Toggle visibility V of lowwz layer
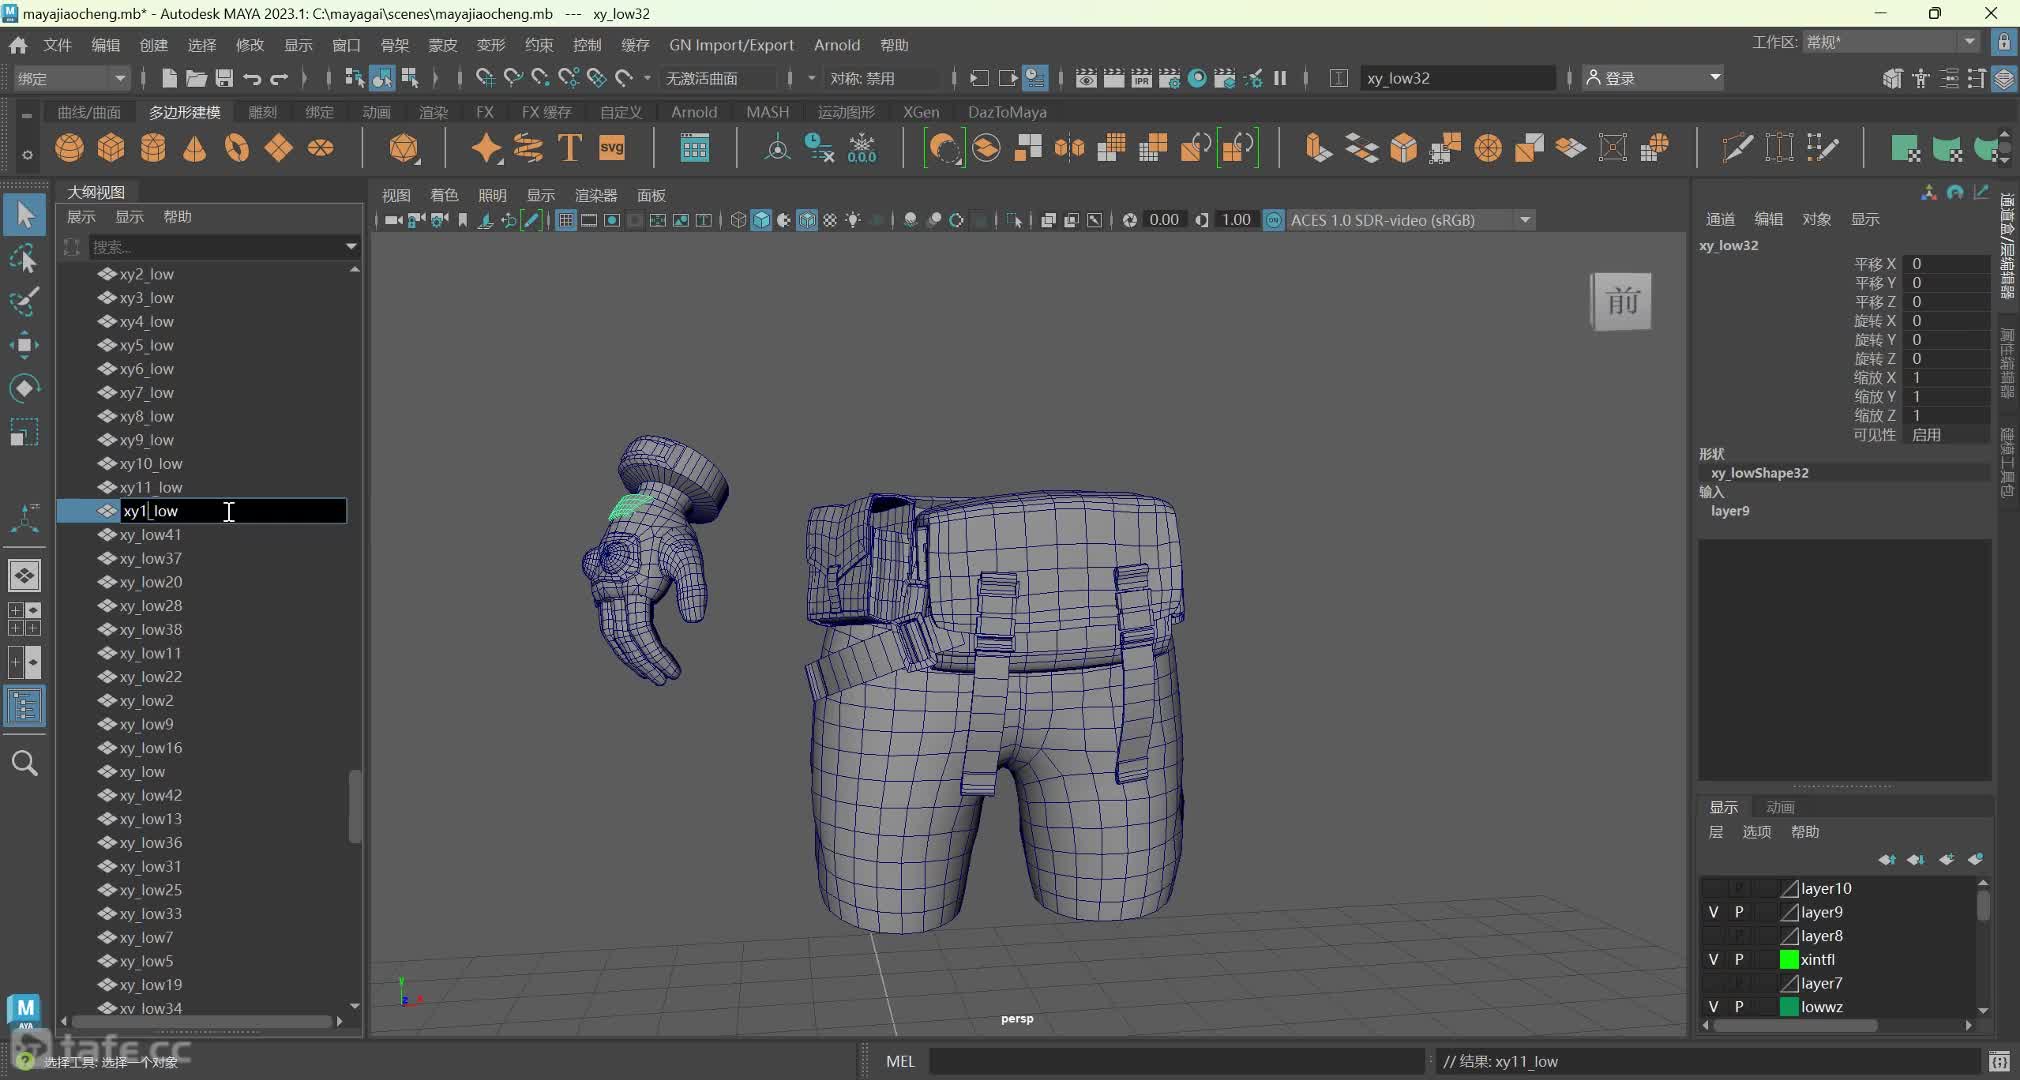2020x1080 pixels. click(x=1713, y=1007)
